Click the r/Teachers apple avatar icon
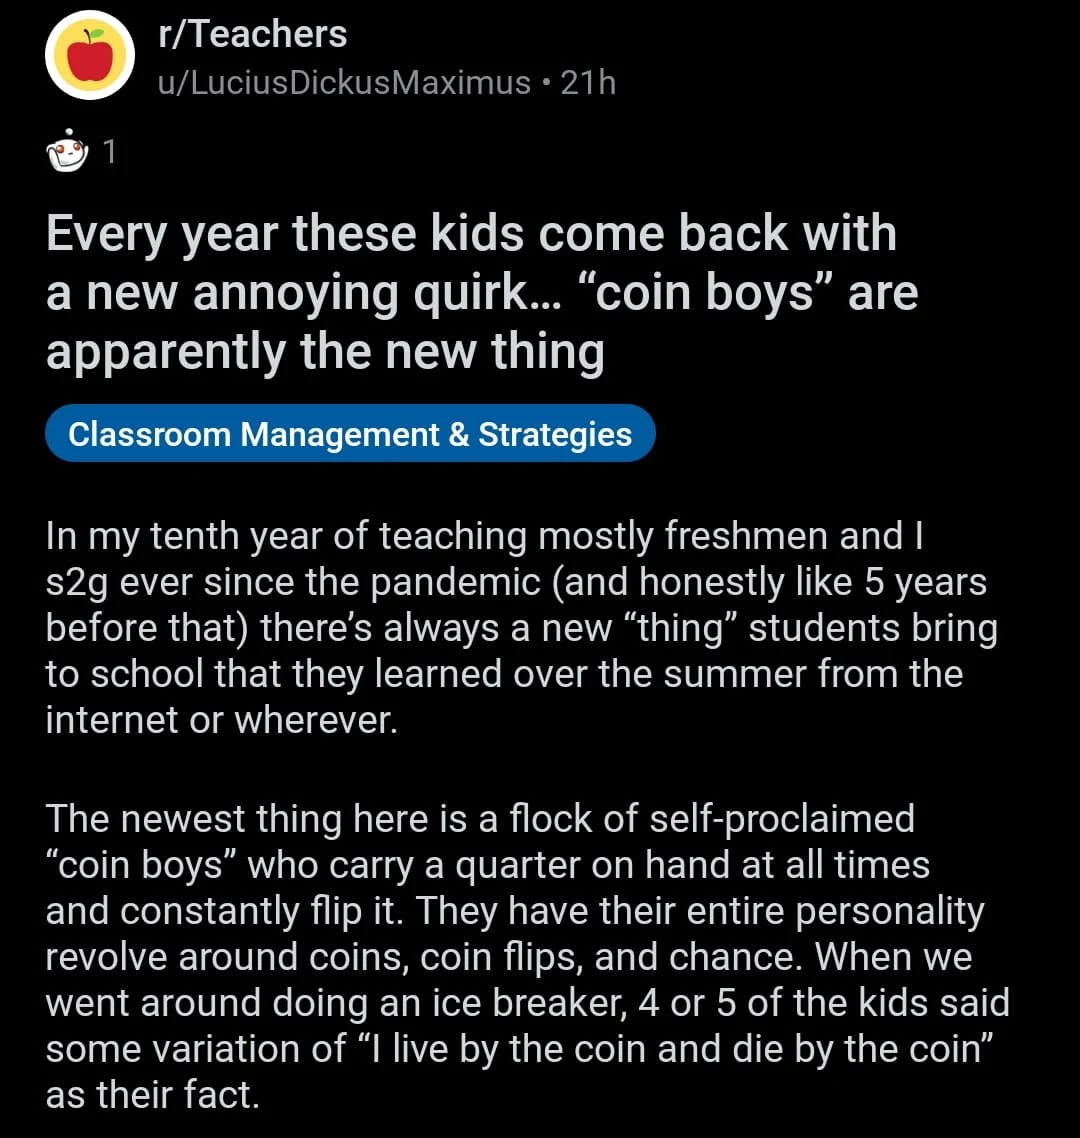 (90, 56)
